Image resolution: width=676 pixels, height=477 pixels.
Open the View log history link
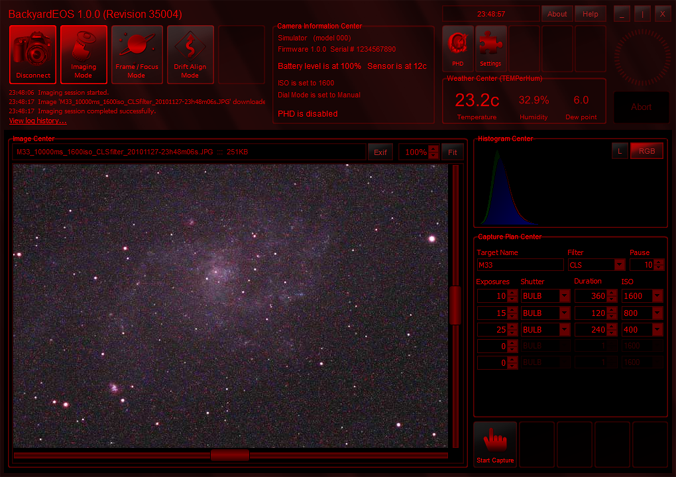[38, 121]
